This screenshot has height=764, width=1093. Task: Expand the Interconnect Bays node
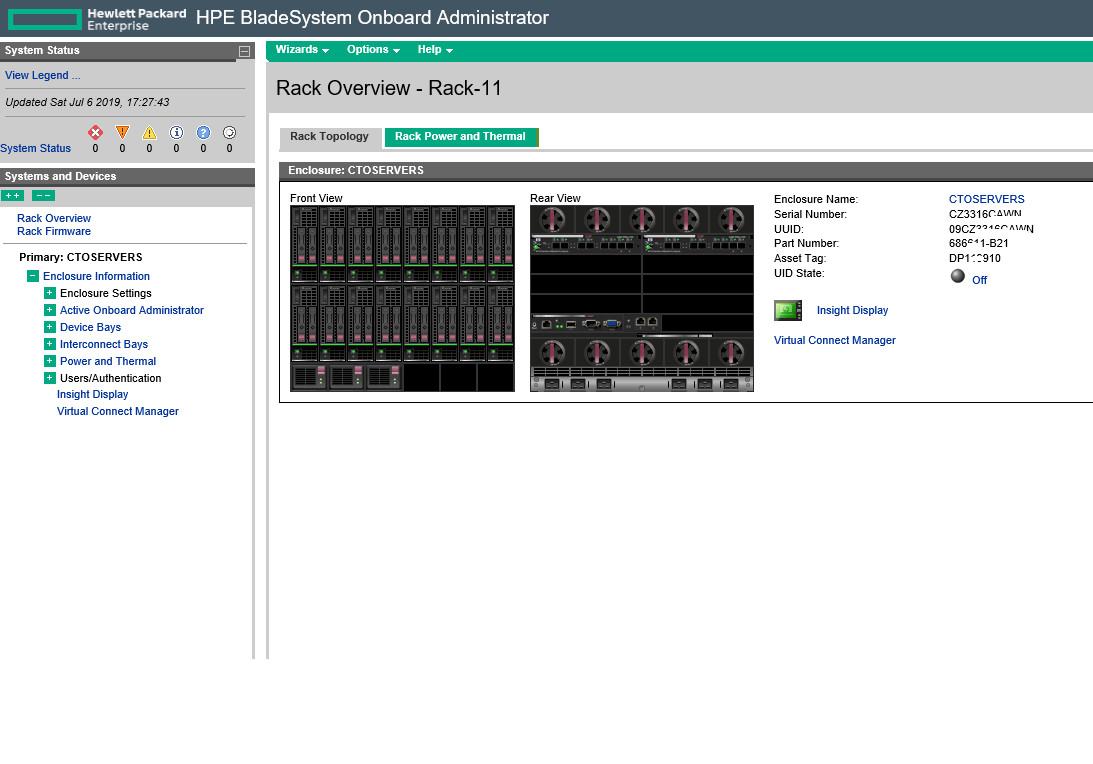[x=49, y=344]
